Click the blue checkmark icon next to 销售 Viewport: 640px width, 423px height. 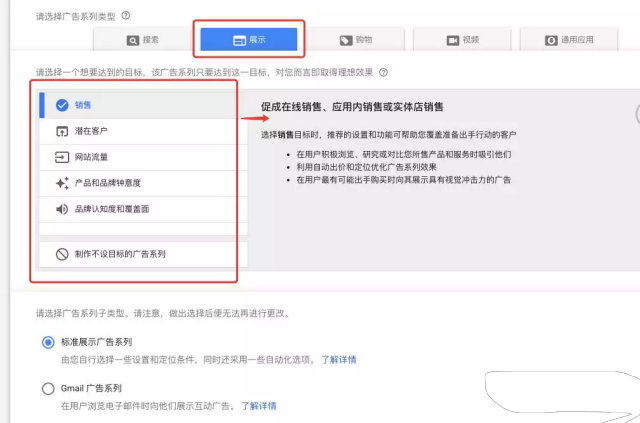(61, 104)
